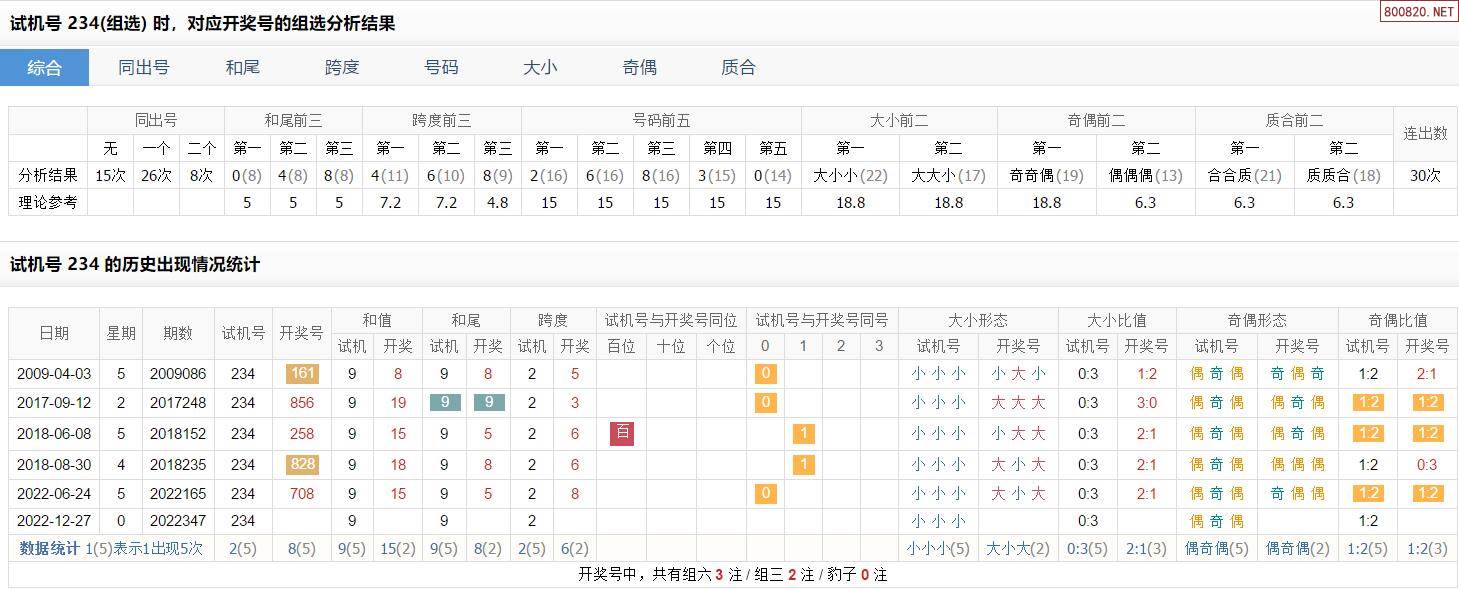Click the 星期 column header
This screenshot has width=1459, height=590.
tap(121, 333)
